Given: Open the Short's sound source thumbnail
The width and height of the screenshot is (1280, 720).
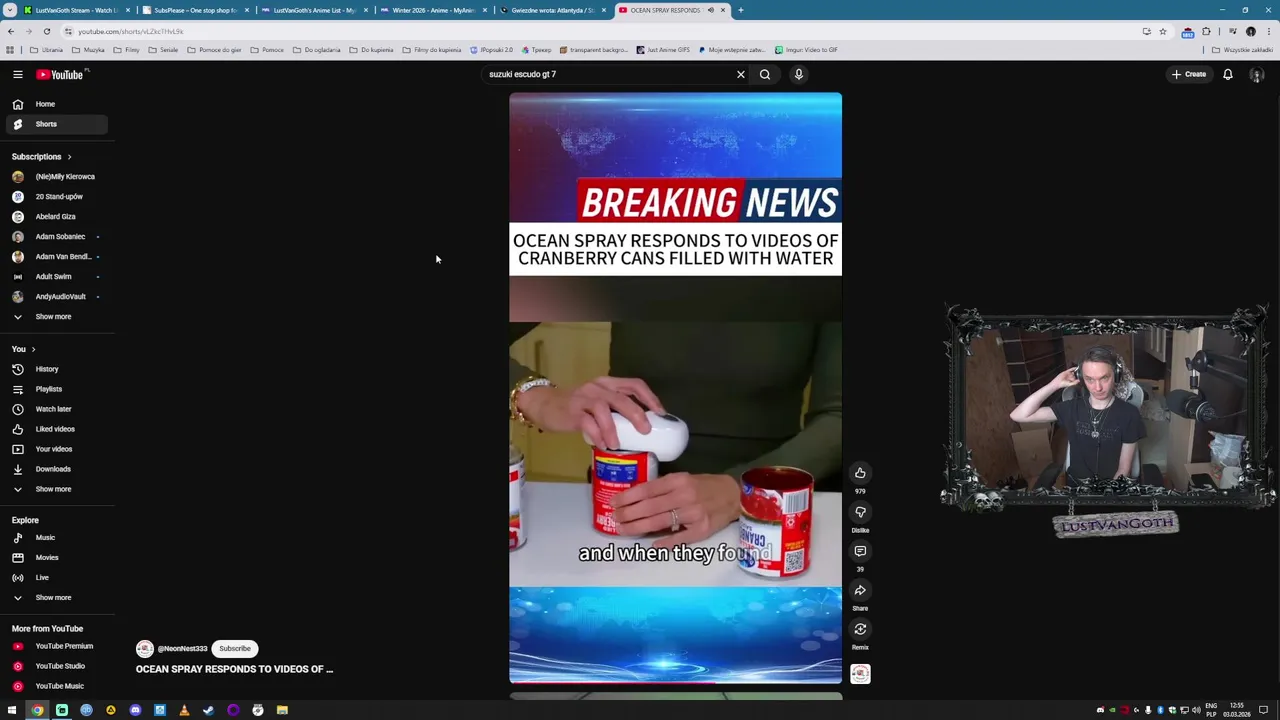Looking at the screenshot, I should [x=860, y=674].
